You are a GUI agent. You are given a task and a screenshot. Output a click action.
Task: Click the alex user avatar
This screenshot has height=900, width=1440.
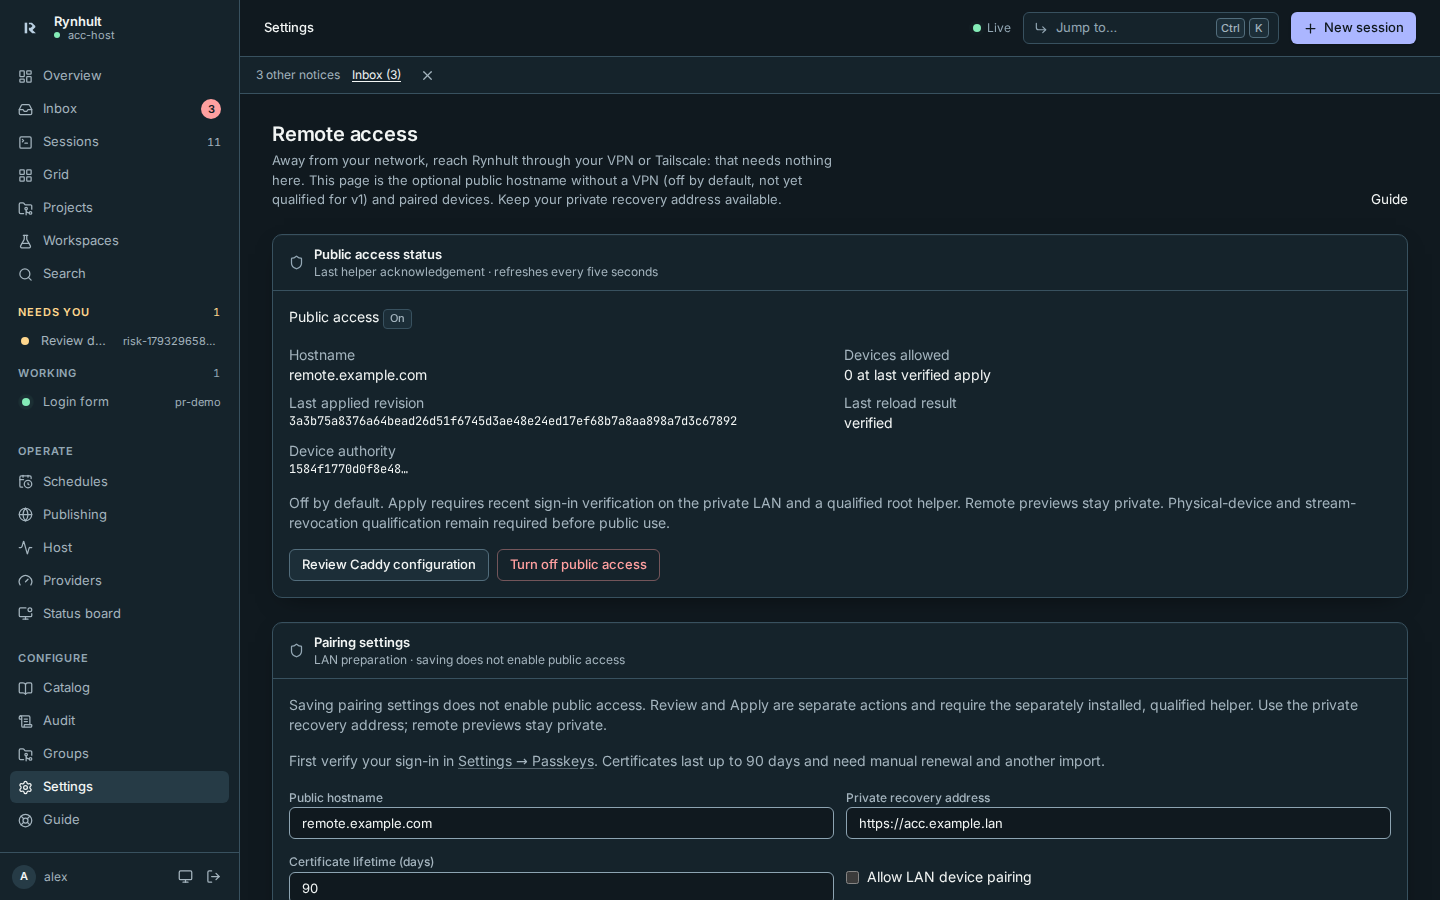[x=24, y=877]
